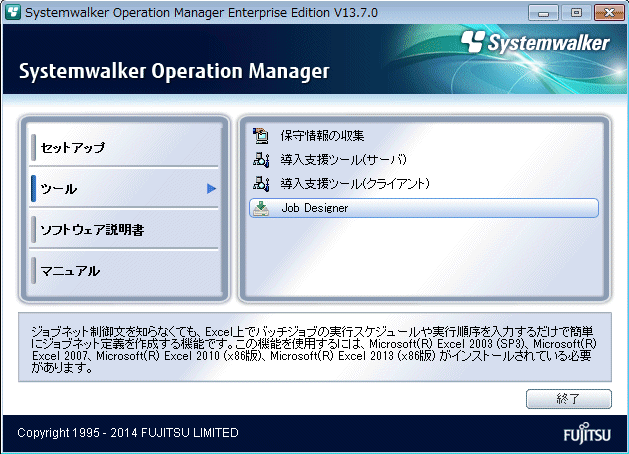
Task: Open the マニュアル section
Action: [x=125, y=271]
